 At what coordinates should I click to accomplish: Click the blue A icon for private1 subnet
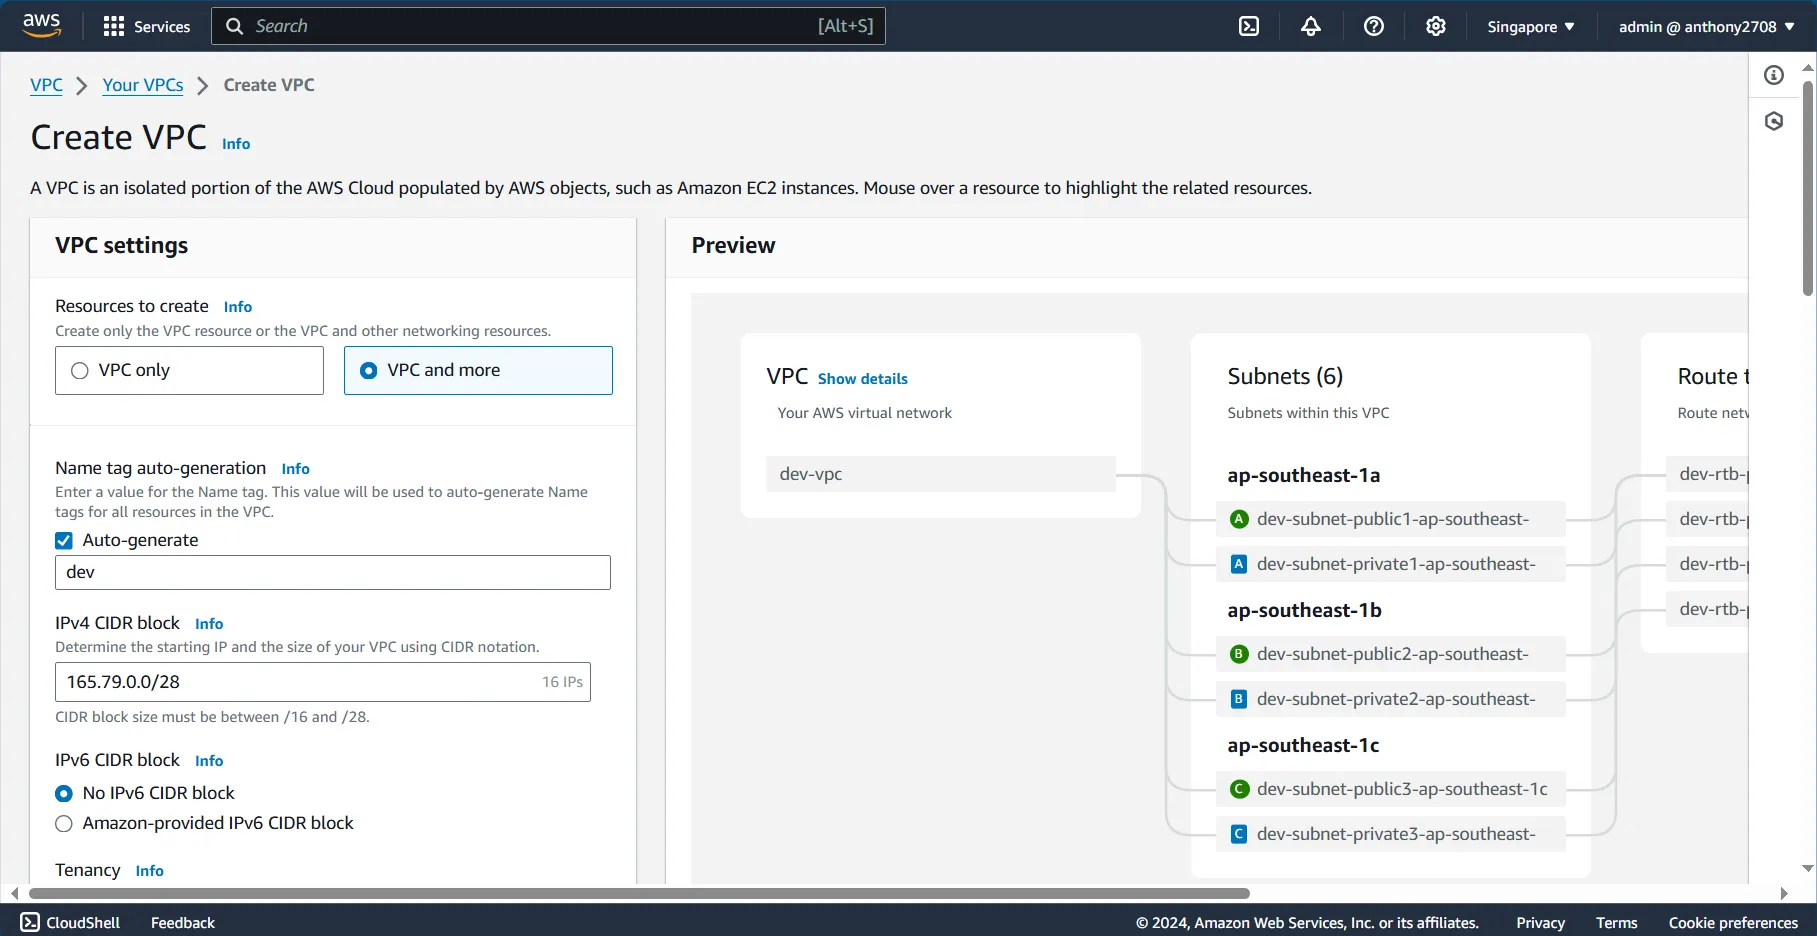click(1239, 564)
